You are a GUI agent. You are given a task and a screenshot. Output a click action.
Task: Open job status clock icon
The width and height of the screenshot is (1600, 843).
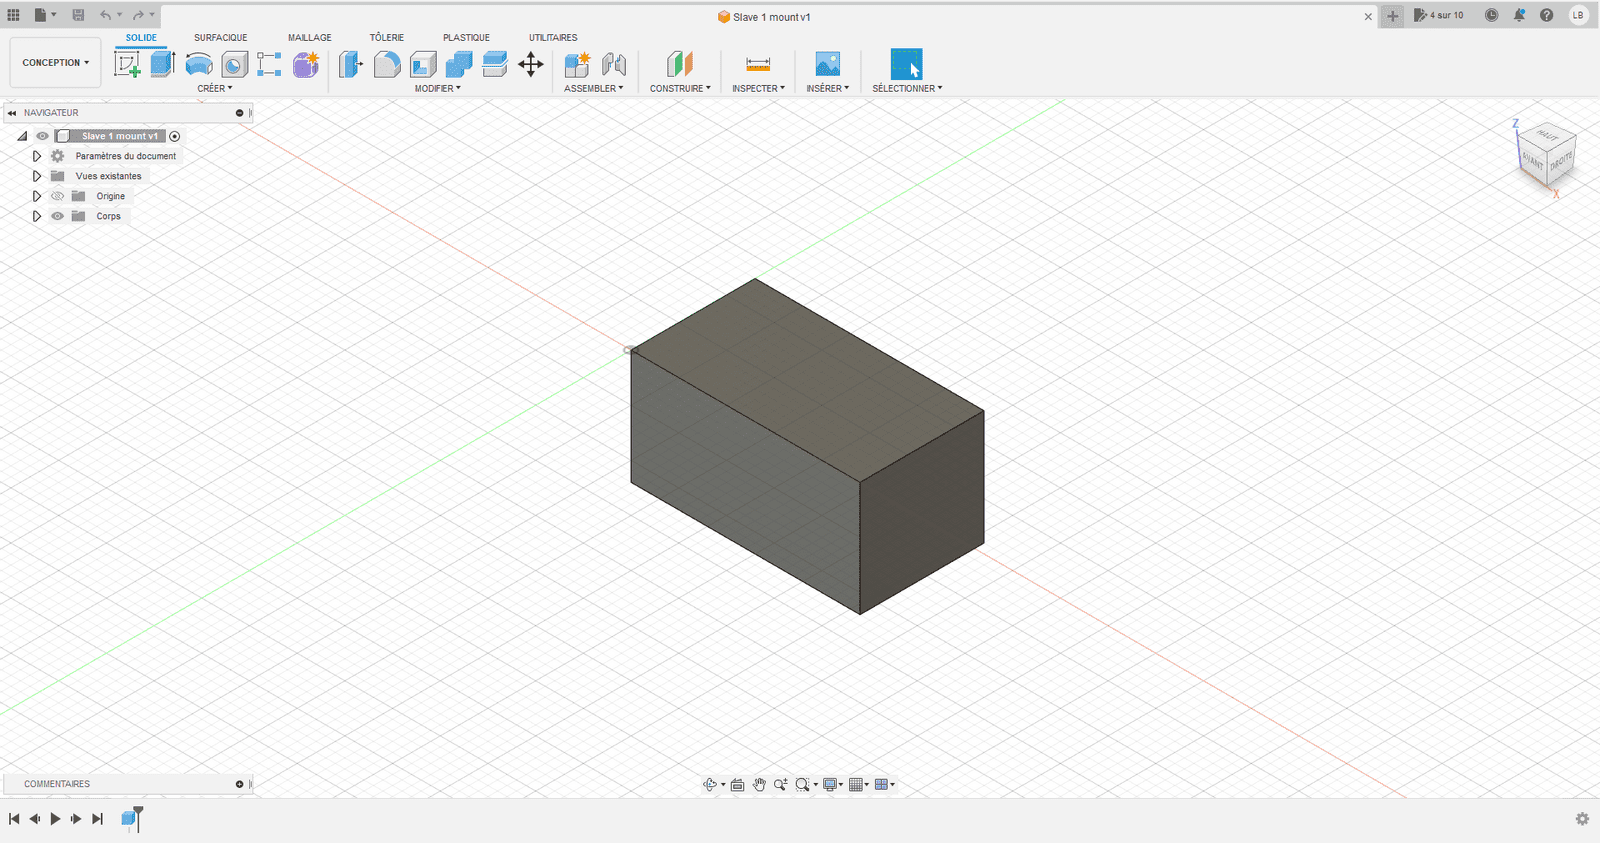(x=1491, y=15)
